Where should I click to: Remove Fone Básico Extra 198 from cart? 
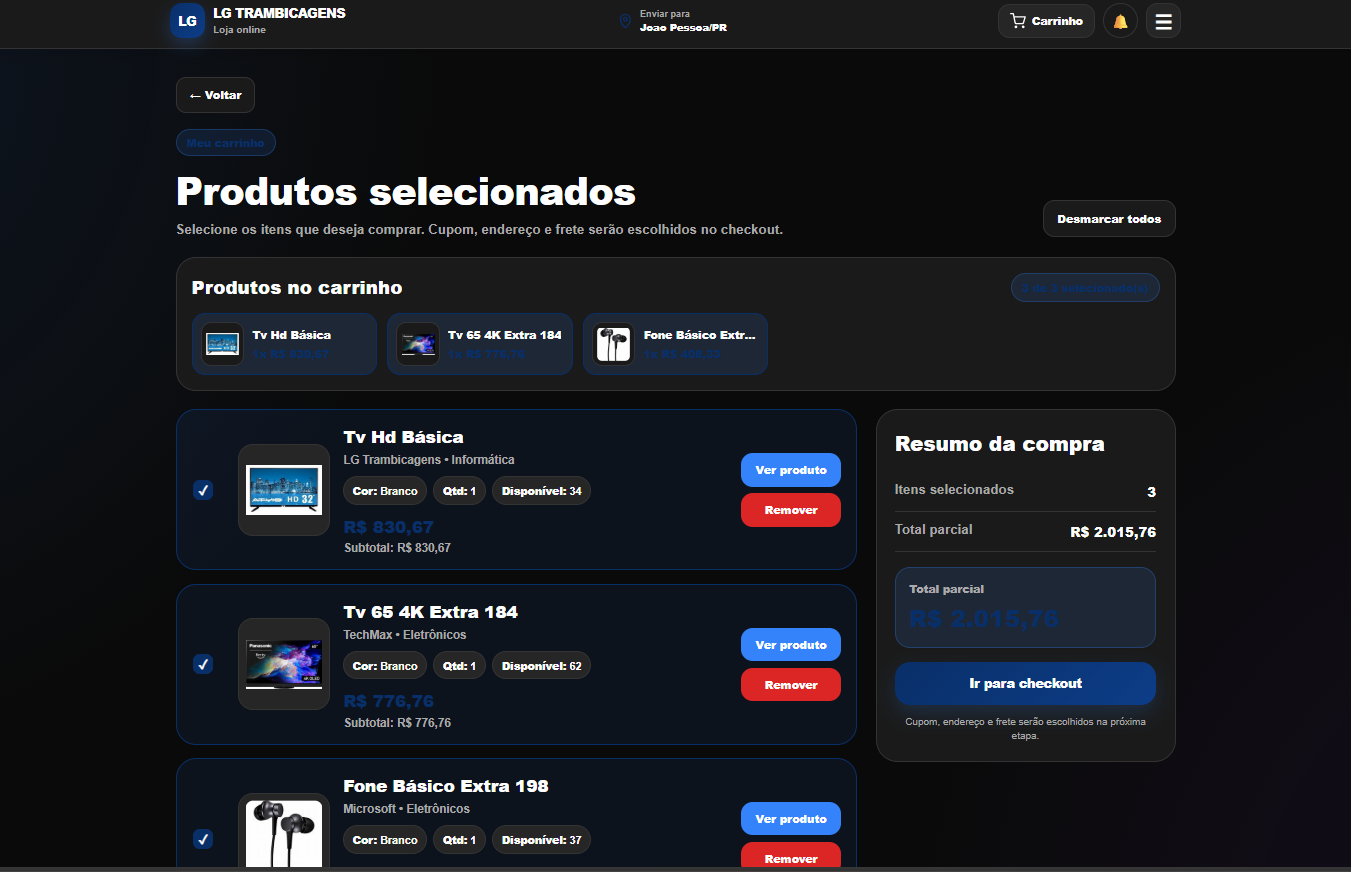click(x=791, y=857)
